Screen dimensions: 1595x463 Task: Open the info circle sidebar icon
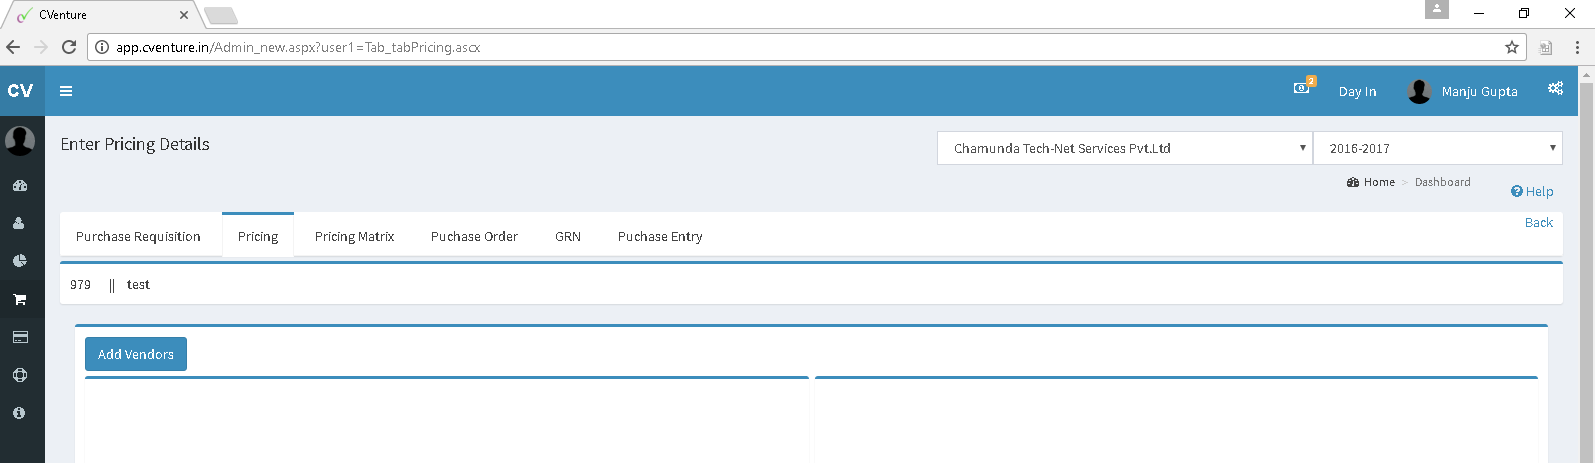(19, 413)
